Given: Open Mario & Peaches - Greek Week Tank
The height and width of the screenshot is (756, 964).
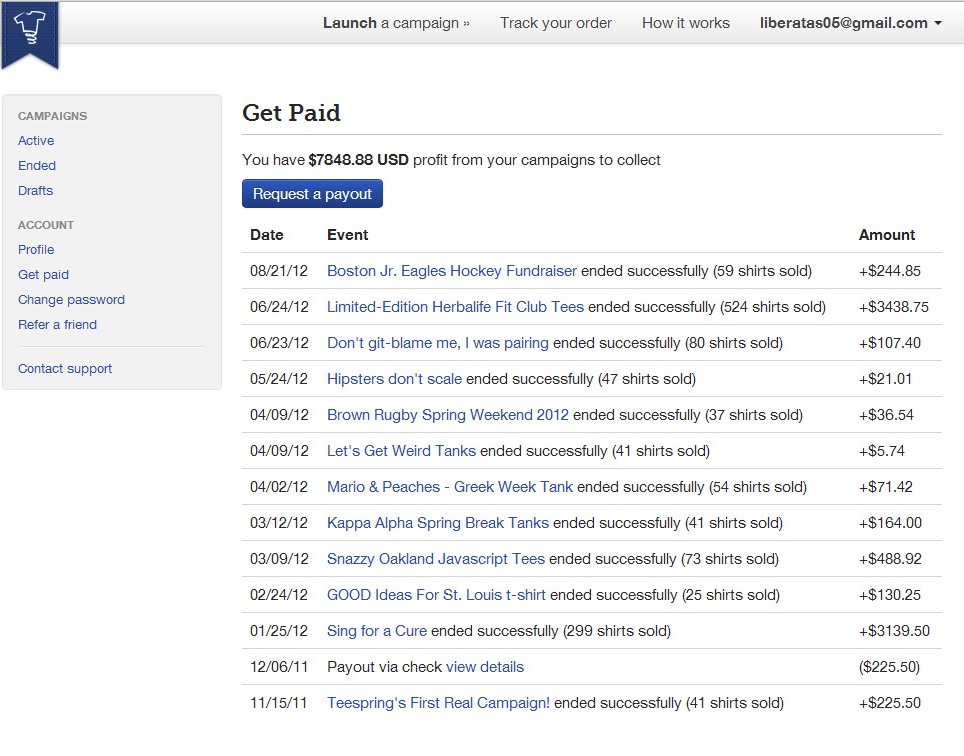Looking at the screenshot, I should point(449,487).
